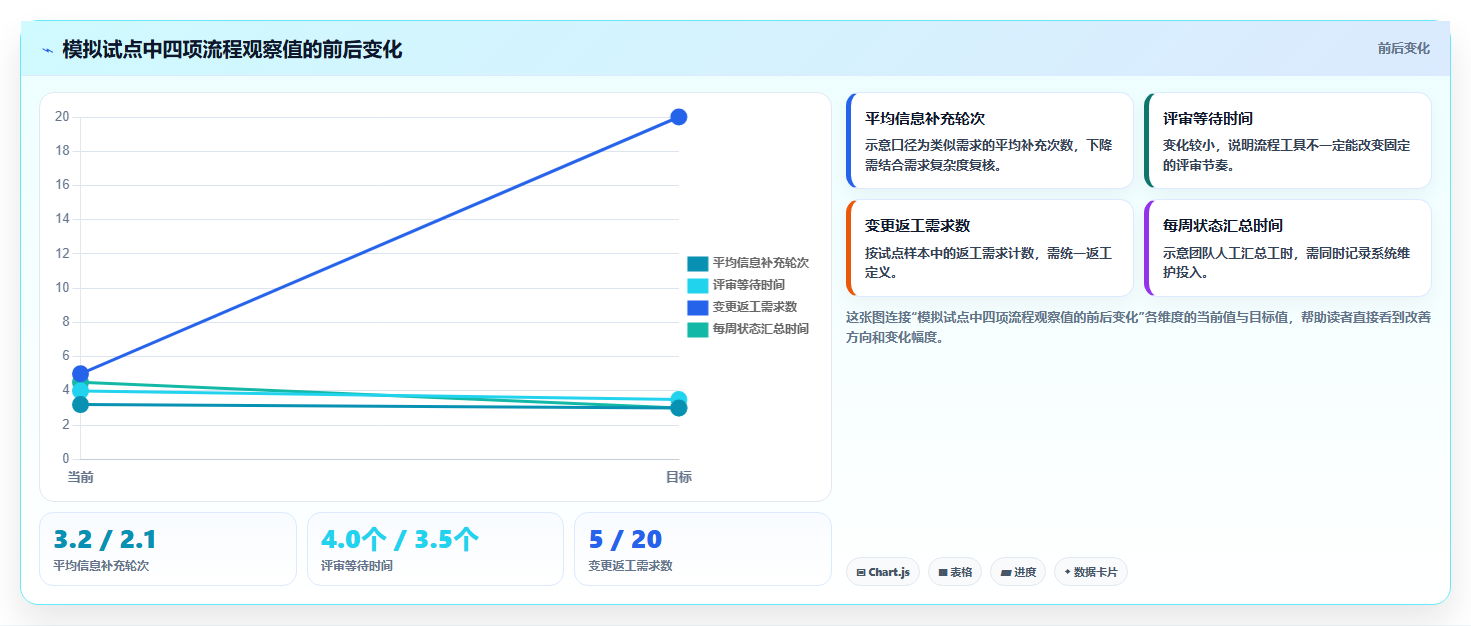
Task: Toggle the 评审等待时间 legend swatch
Action: click(x=697, y=285)
